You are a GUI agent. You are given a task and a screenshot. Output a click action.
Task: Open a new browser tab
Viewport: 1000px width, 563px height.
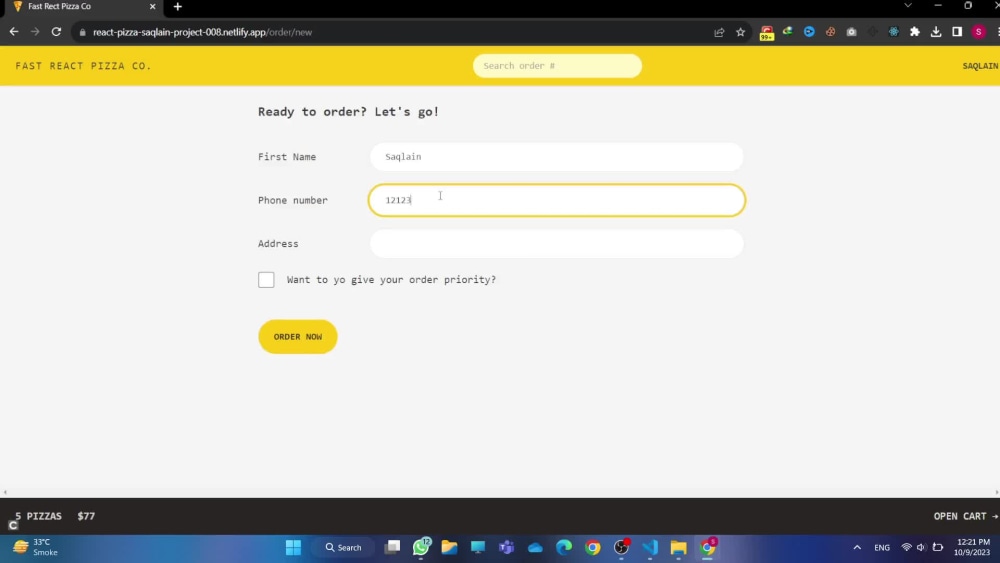177,6
